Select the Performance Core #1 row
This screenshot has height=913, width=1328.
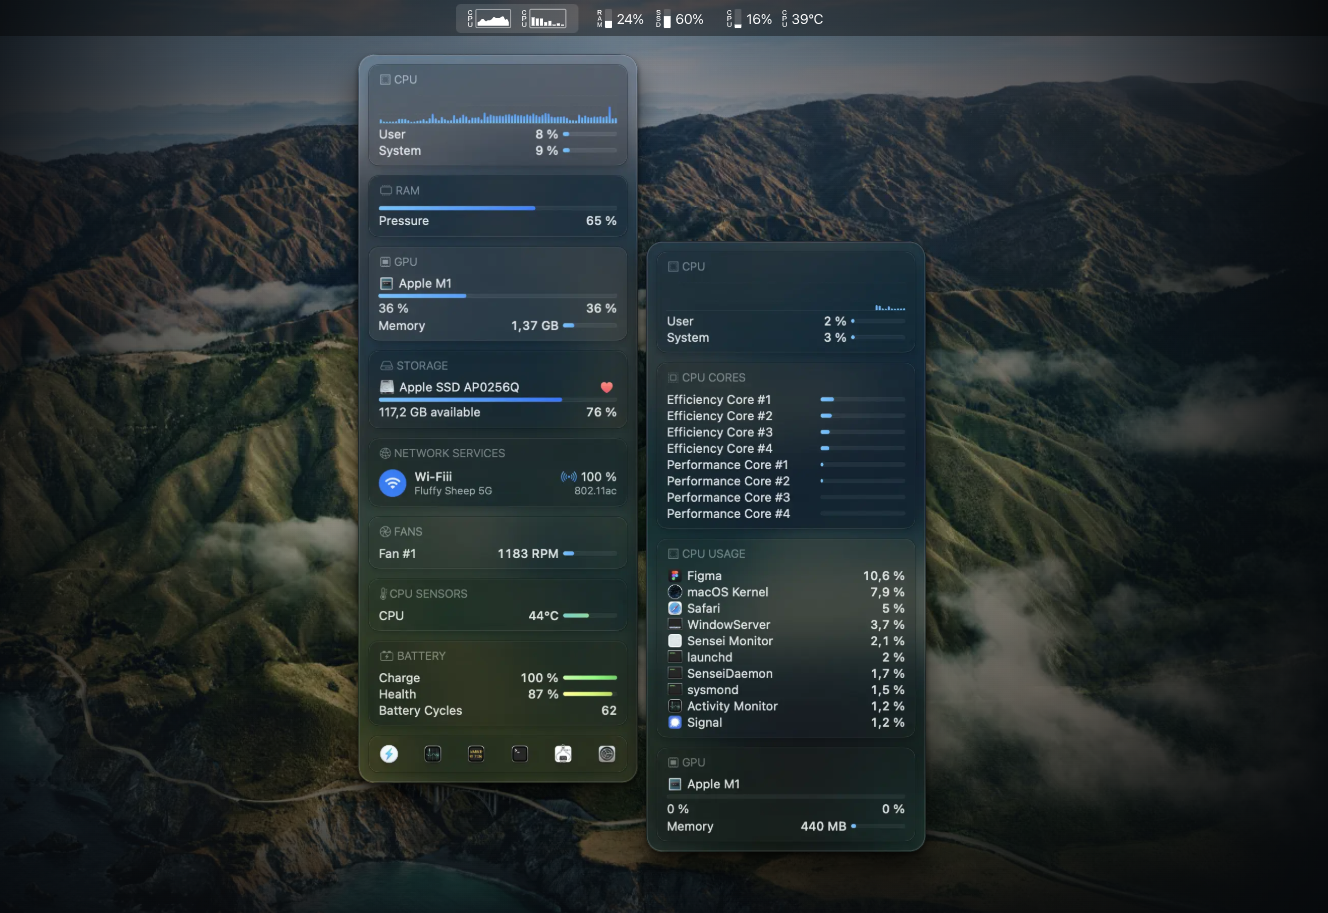(786, 465)
